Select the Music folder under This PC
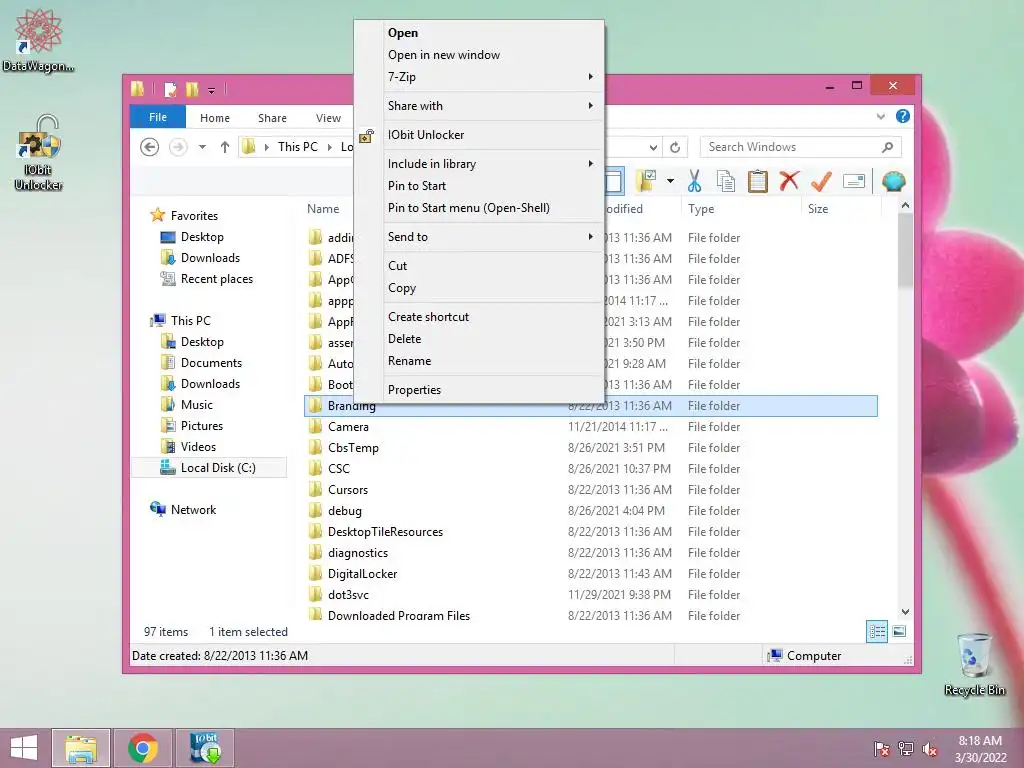The height and width of the screenshot is (768, 1024). click(197, 405)
